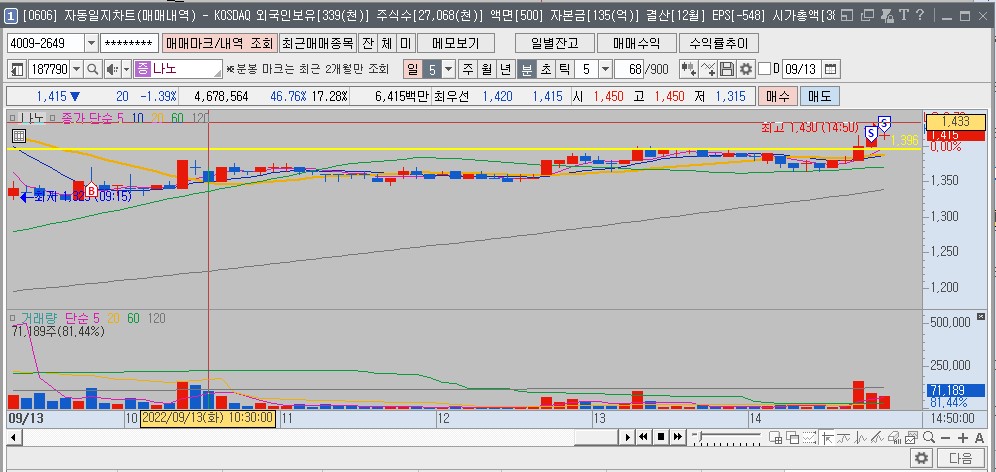
Task: Select the 초 second period toggle
Action: (545, 69)
